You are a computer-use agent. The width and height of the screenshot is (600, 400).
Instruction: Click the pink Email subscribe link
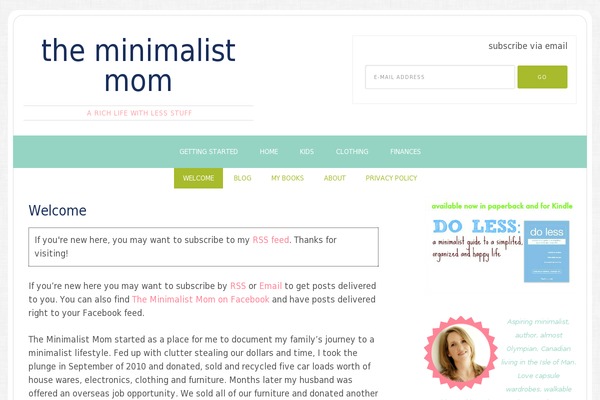click(271, 286)
